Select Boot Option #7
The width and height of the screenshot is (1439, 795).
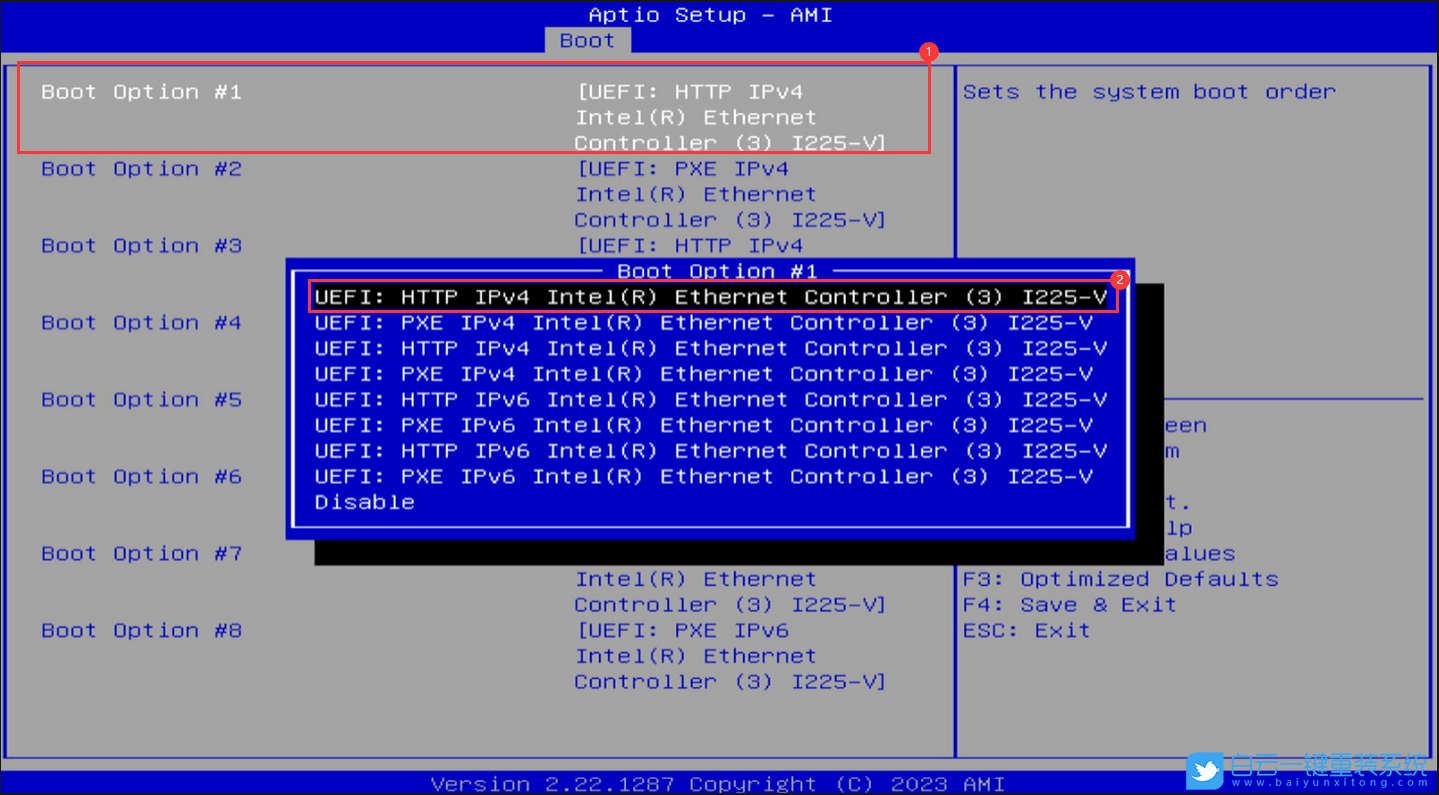tap(140, 553)
